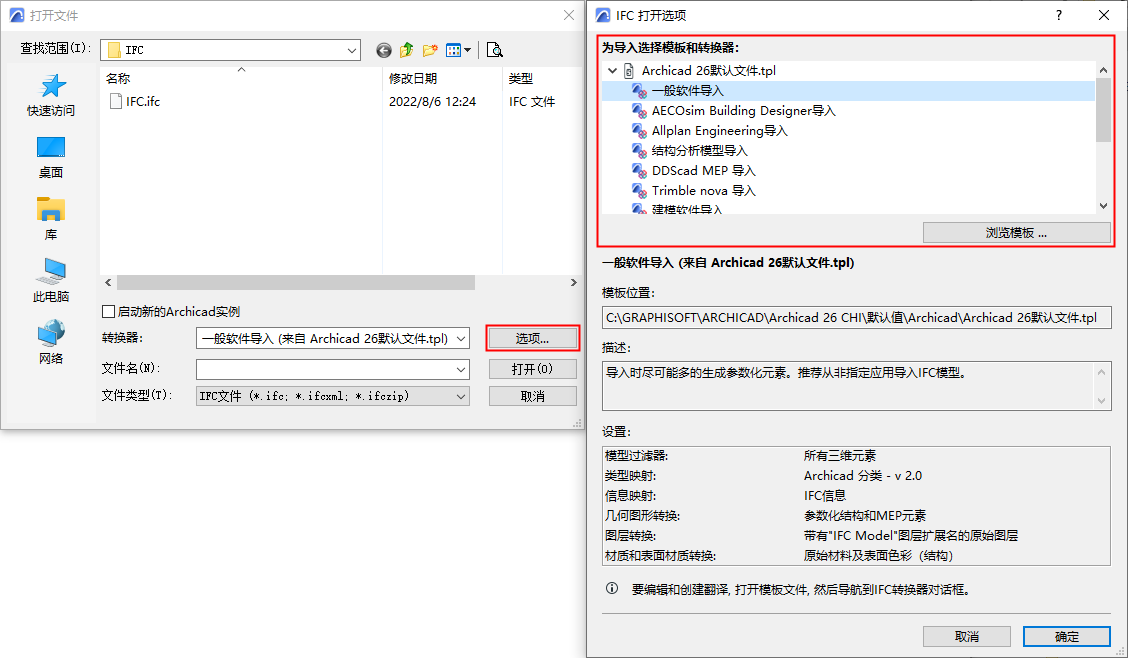
Task: Click translator list scroll down arrow
Action: point(1104,206)
